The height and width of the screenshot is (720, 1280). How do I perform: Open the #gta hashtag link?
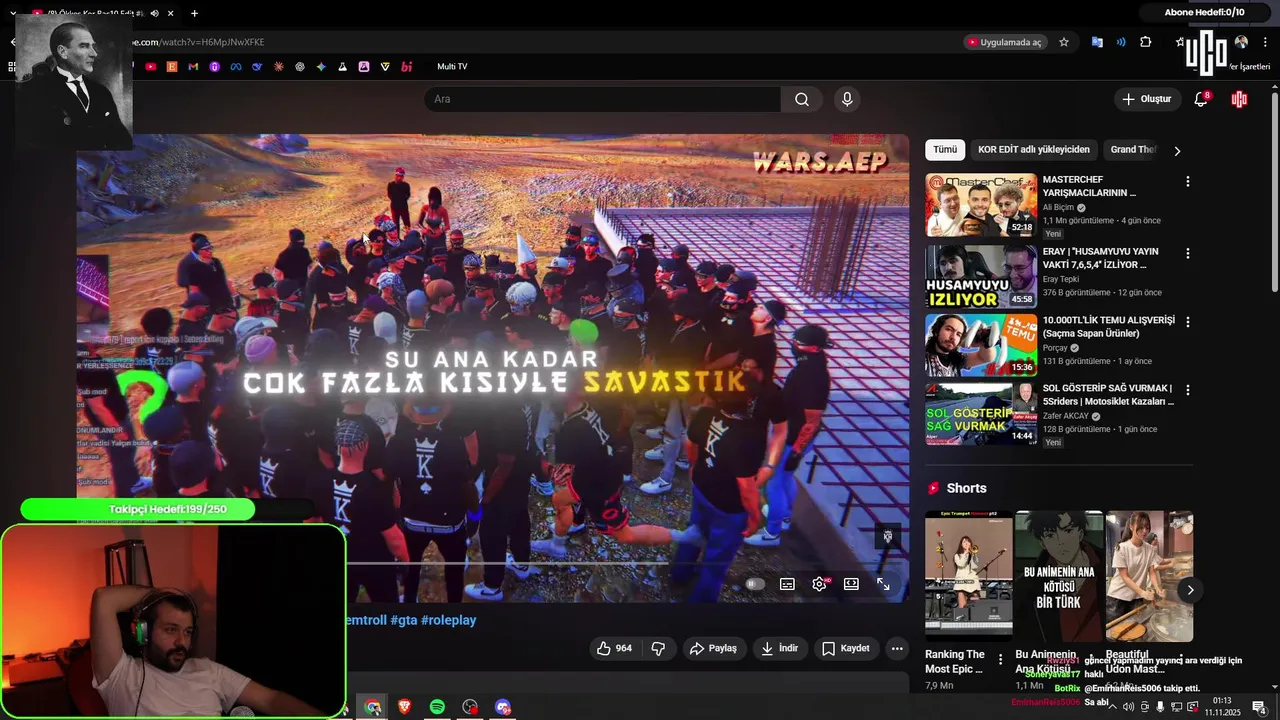click(x=404, y=620)
